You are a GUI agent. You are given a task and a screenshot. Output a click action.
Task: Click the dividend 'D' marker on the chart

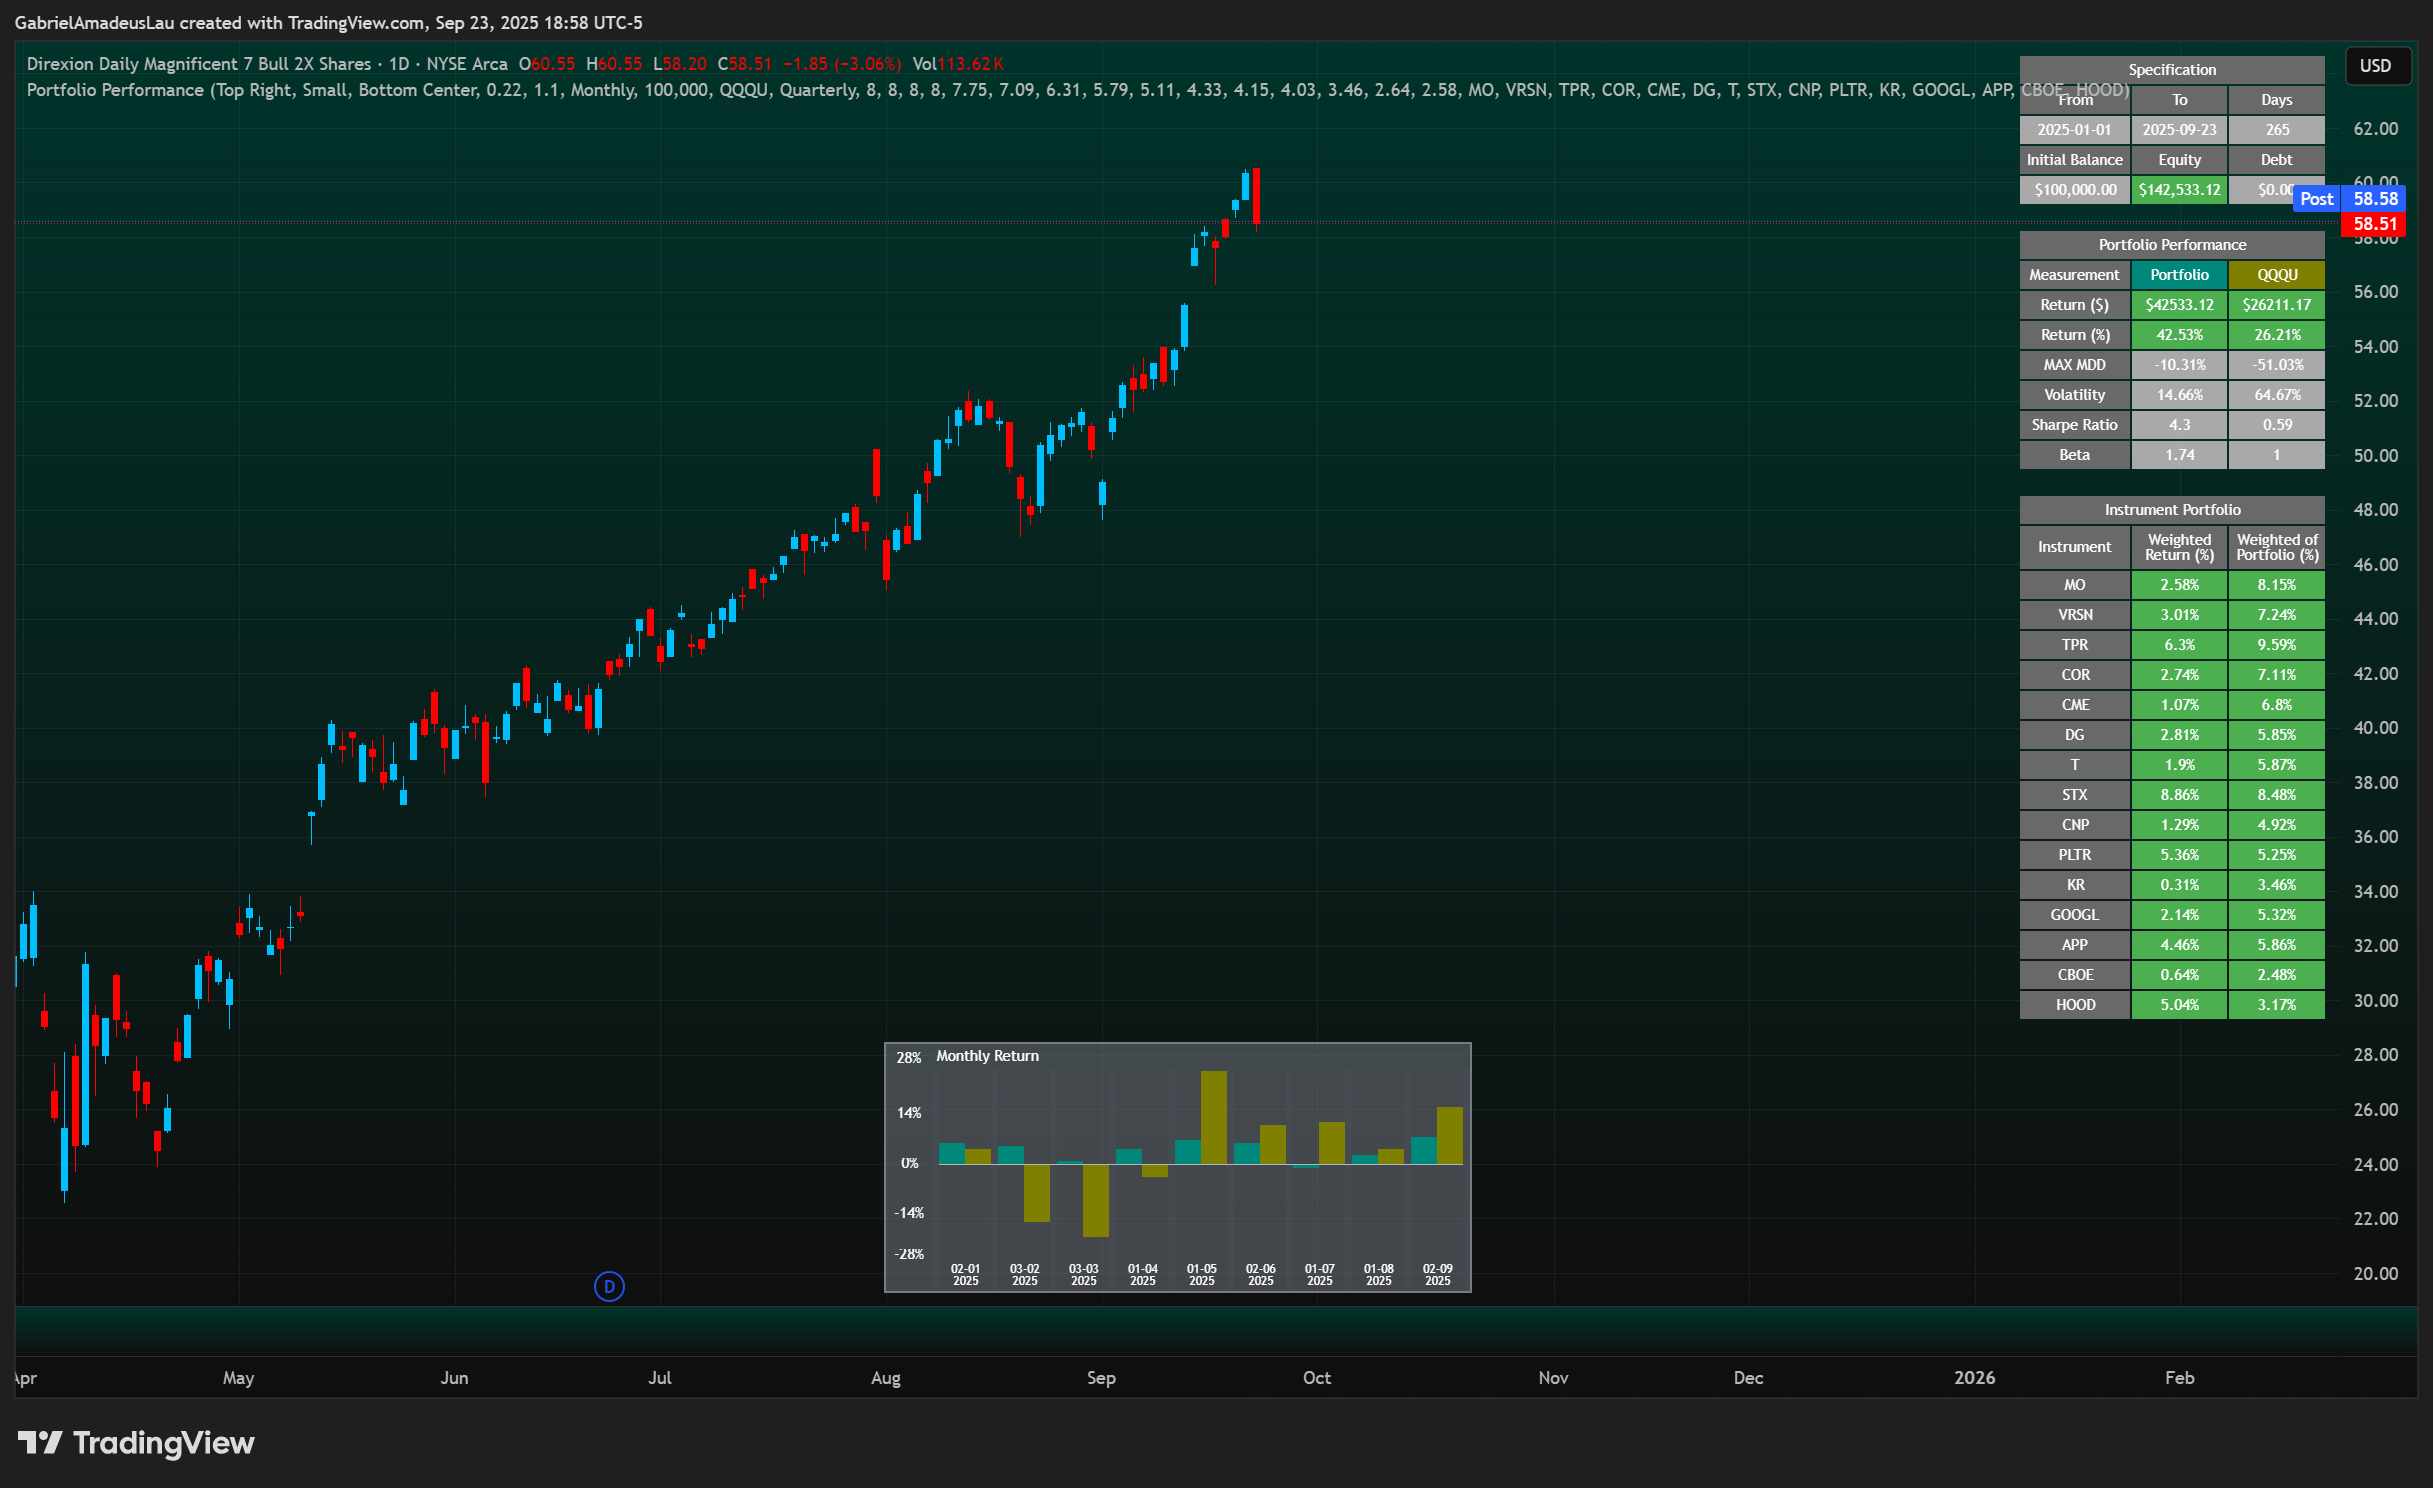point(609,1286)
